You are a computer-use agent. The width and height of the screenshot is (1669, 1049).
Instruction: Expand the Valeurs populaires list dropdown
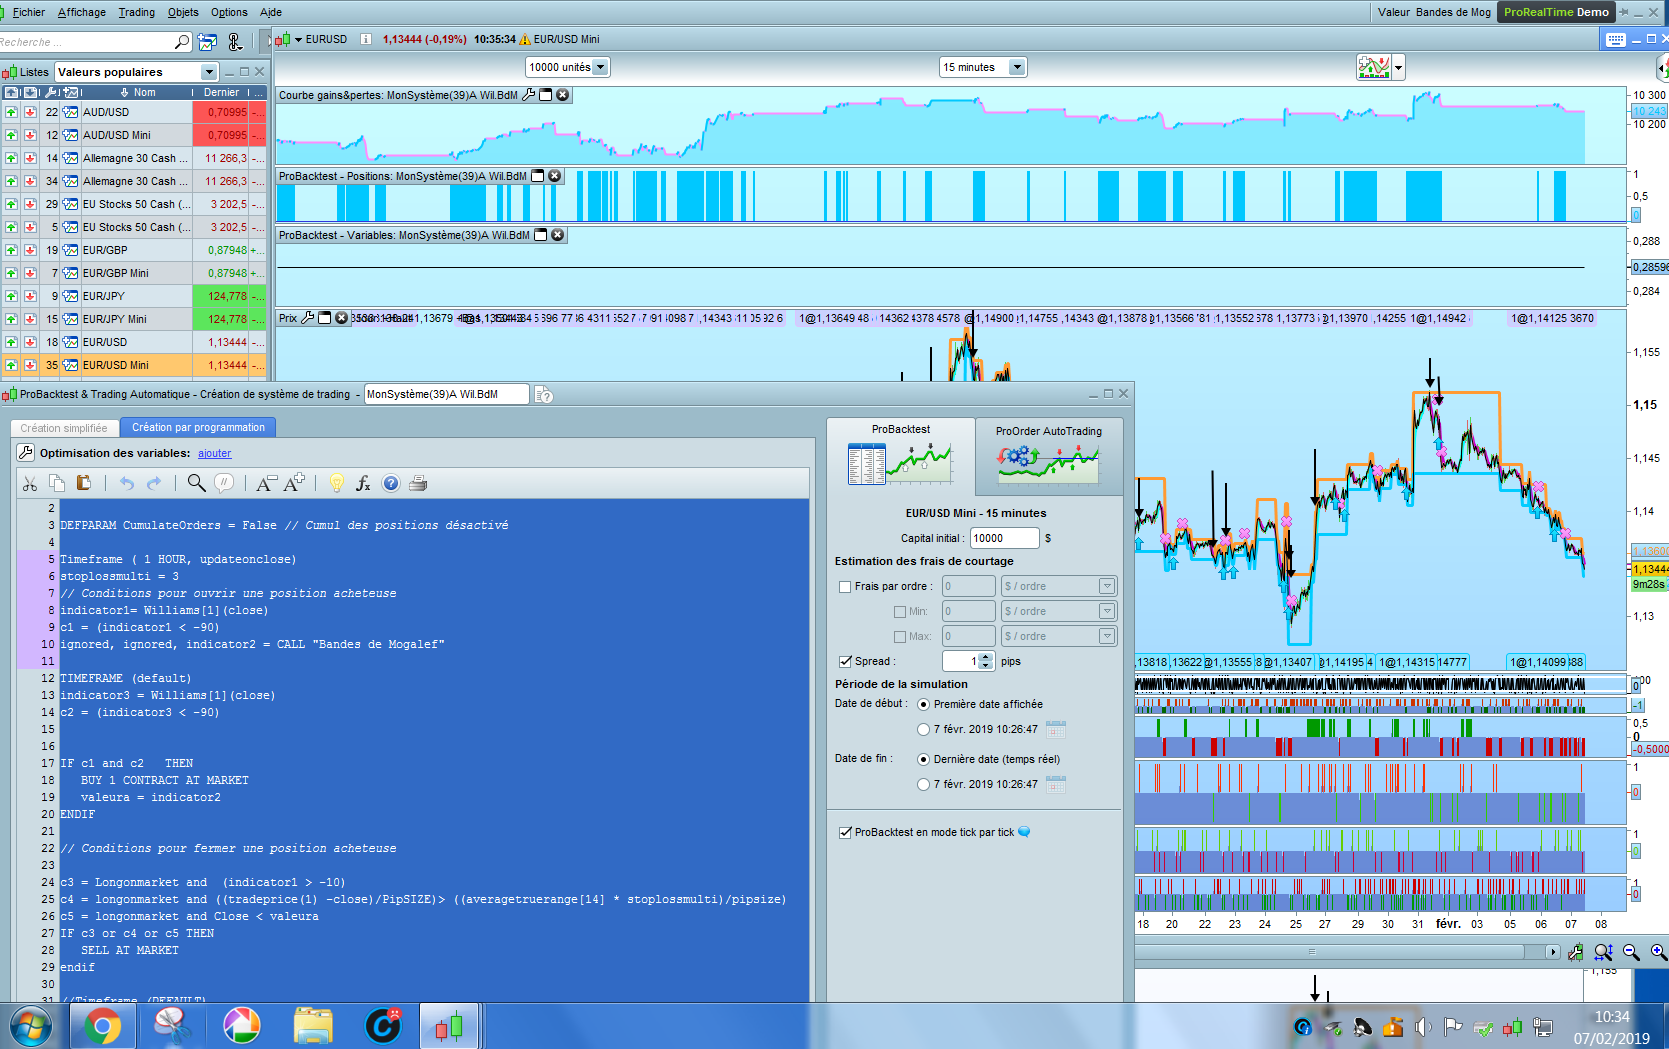pos(208,72)
